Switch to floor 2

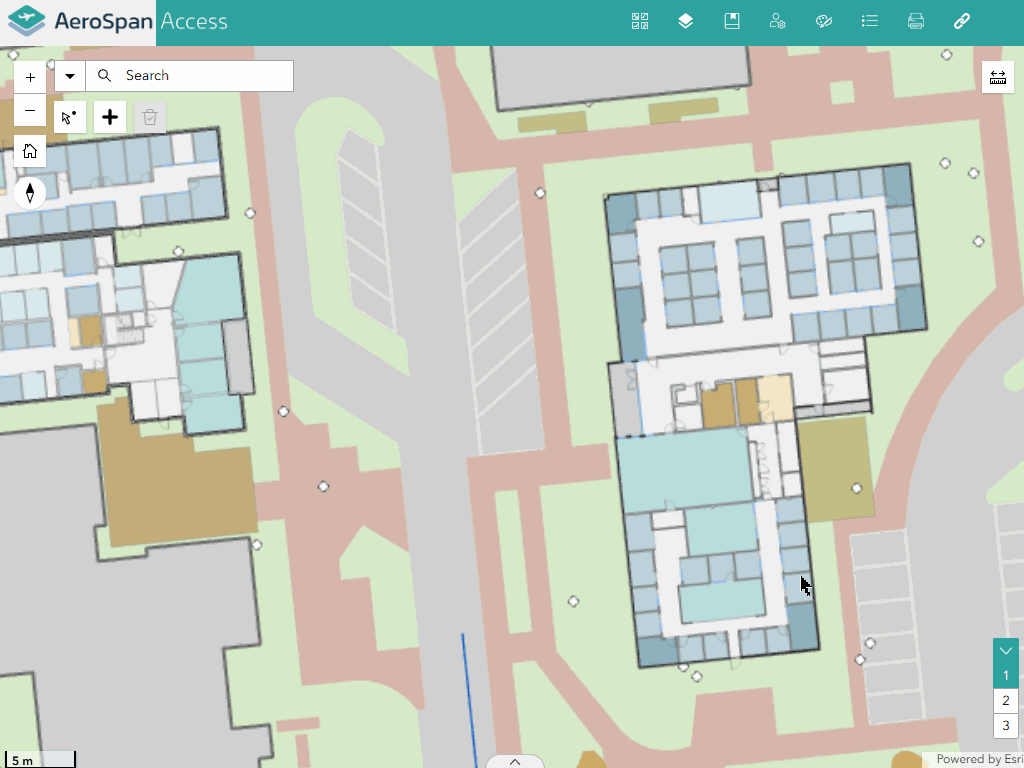(x=1006, y=701)
